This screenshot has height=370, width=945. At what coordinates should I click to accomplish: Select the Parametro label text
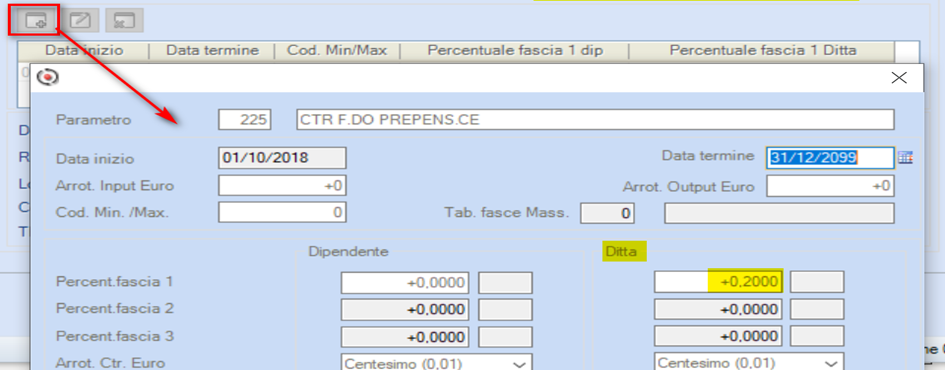coord(93,120)
